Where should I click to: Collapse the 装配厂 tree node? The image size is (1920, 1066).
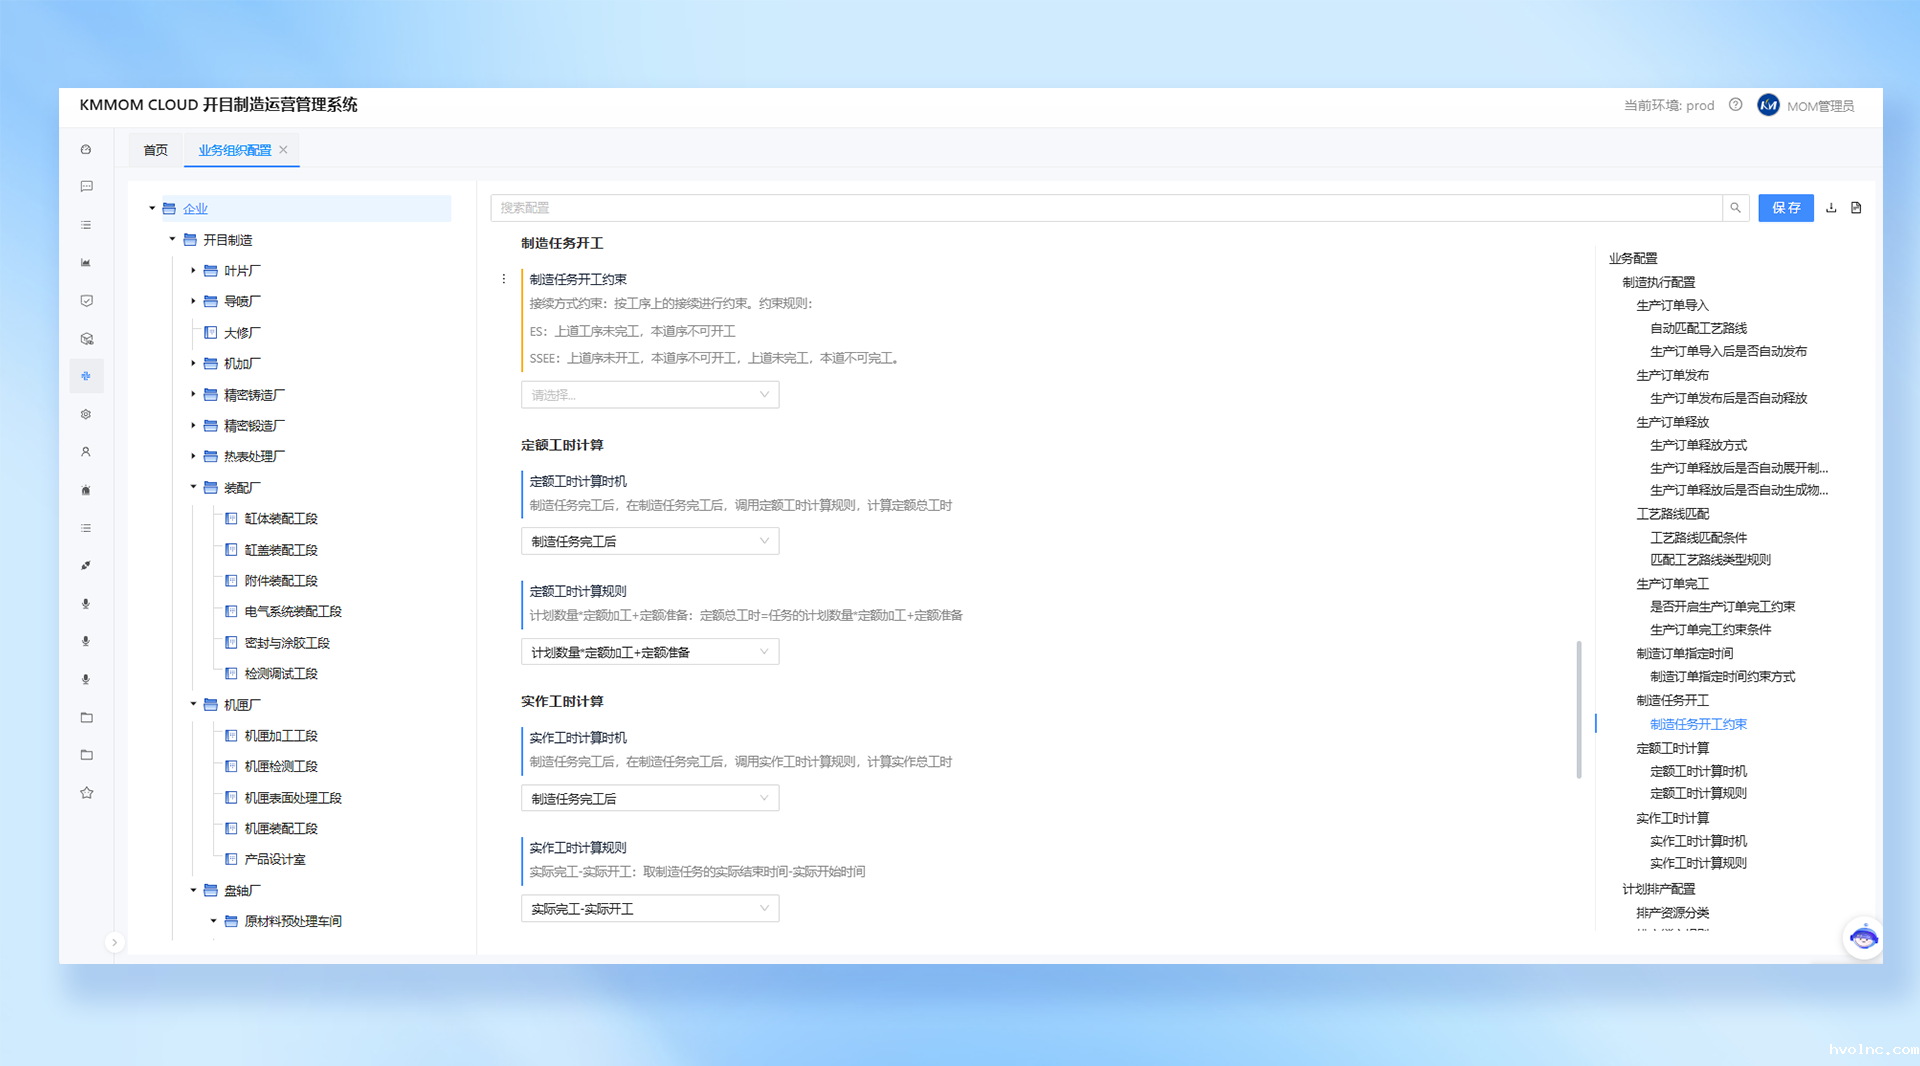[193, 487]
